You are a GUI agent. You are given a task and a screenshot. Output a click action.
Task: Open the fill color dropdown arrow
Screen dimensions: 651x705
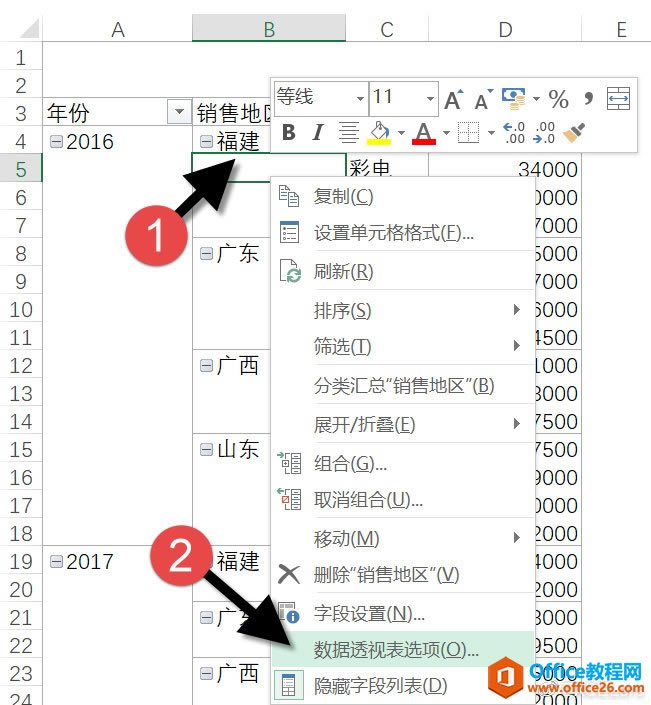pyautogui.click(x=401, y=133)
